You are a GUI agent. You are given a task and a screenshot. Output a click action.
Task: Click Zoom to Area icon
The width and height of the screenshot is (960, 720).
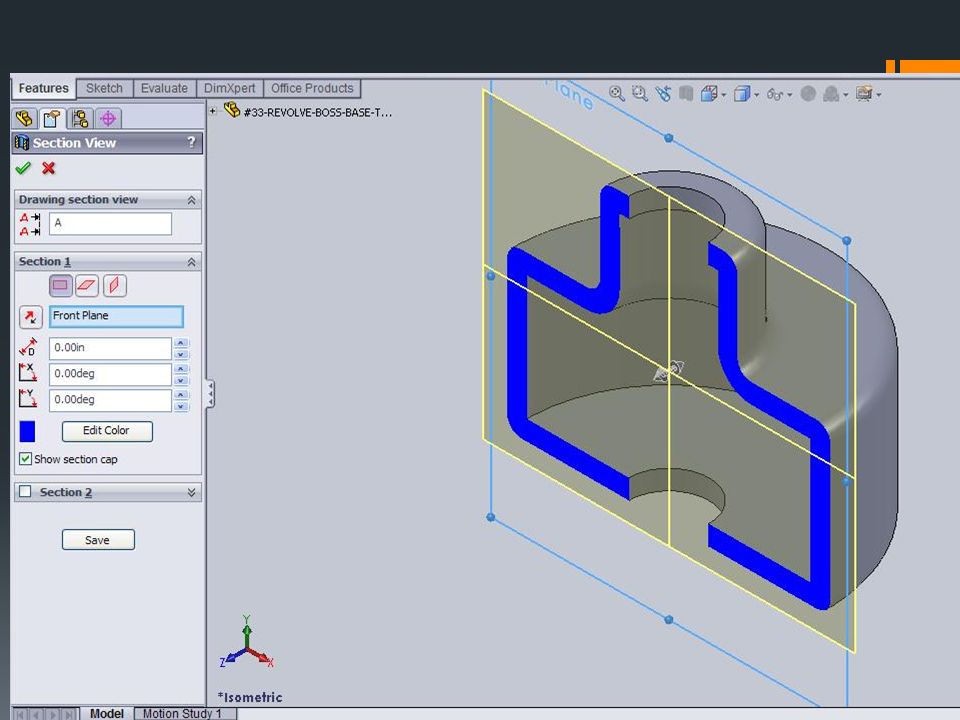point(640,94)
